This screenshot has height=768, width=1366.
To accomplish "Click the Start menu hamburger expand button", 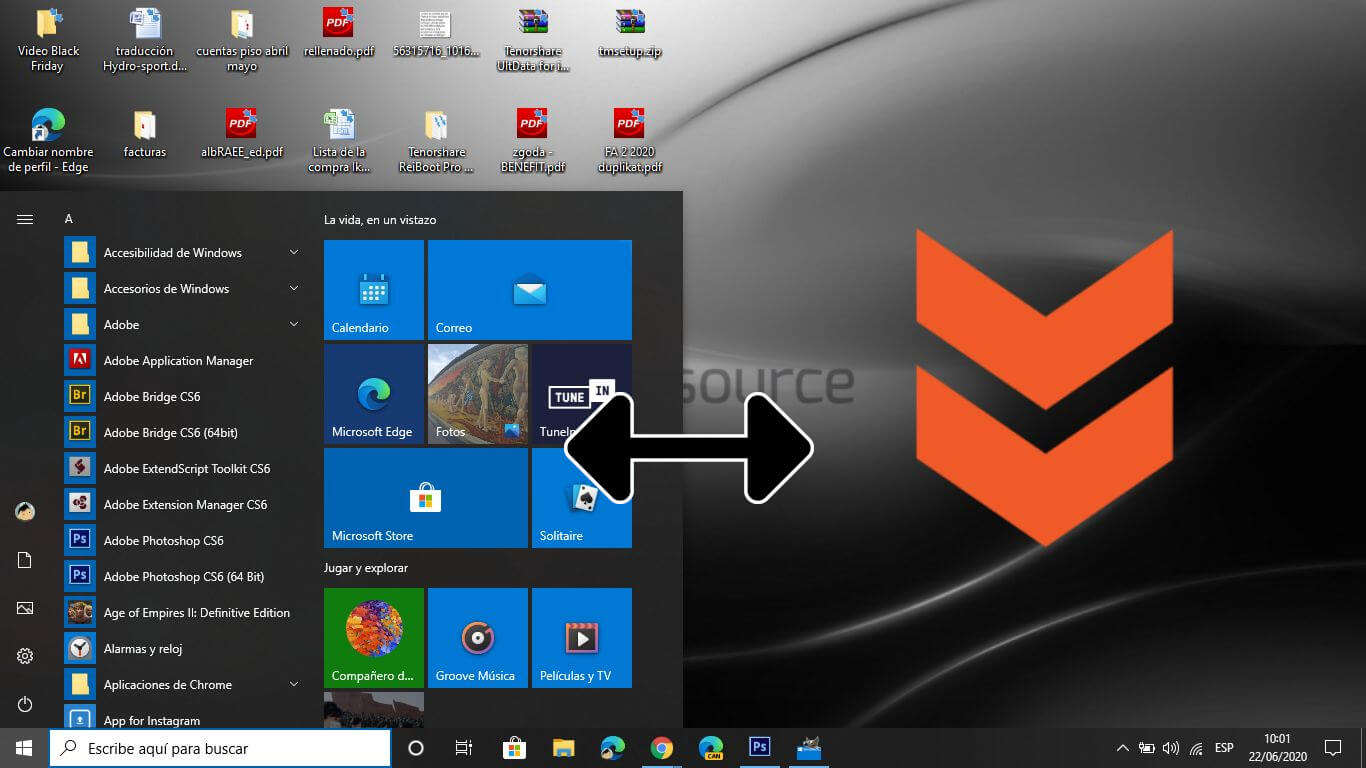I will (25, 219).
